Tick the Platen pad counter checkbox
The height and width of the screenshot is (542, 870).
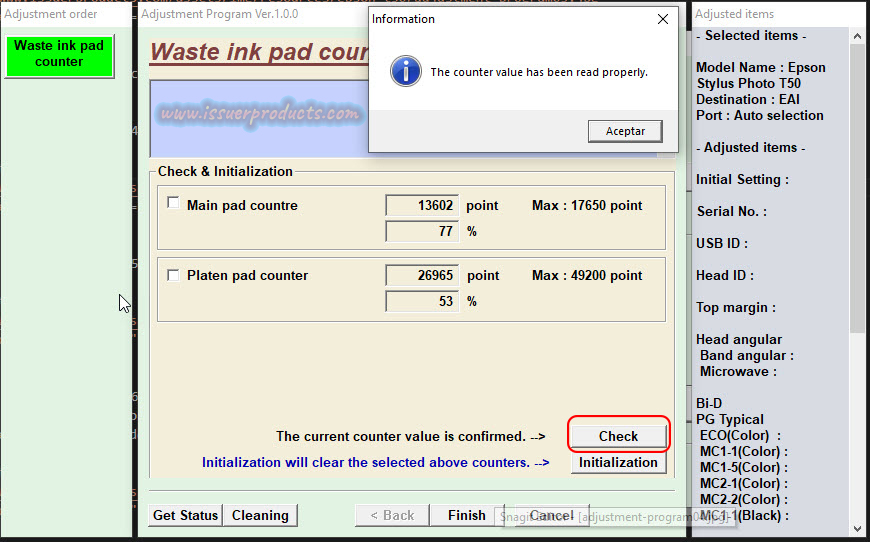(173, 275)
